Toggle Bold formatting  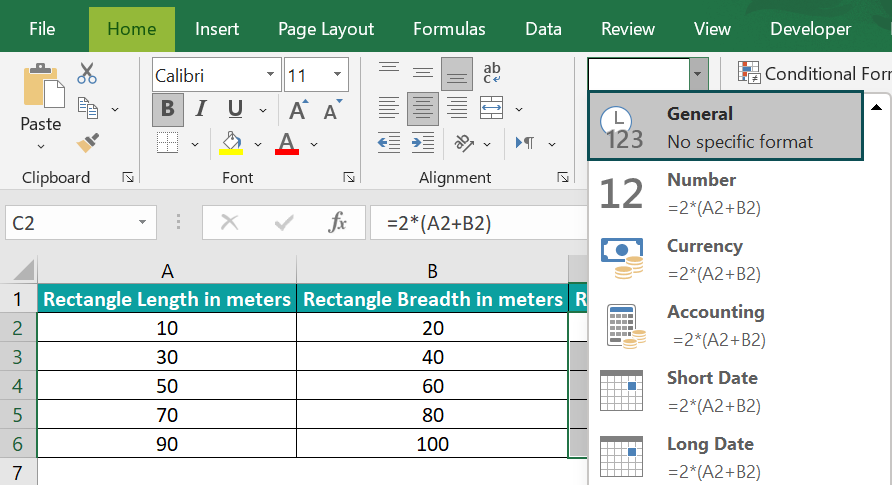[168, 109]
